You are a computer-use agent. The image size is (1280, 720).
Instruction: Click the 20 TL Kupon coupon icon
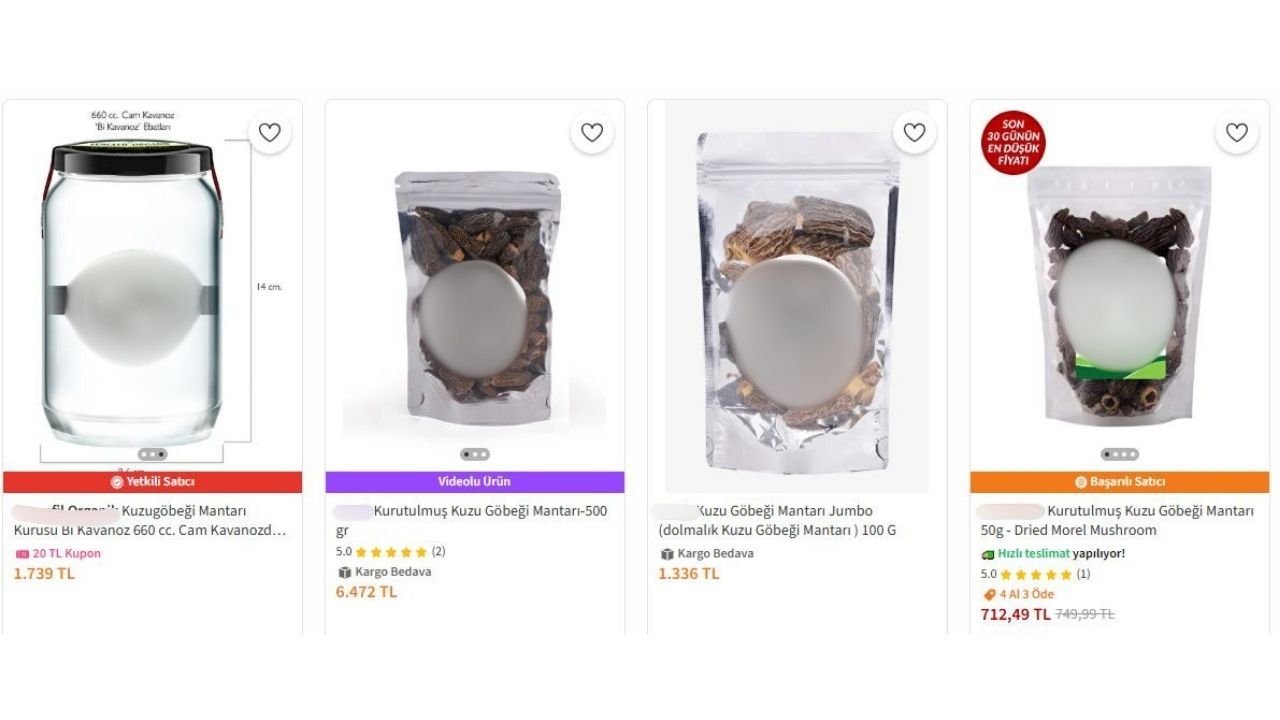(x=22, y=554)
